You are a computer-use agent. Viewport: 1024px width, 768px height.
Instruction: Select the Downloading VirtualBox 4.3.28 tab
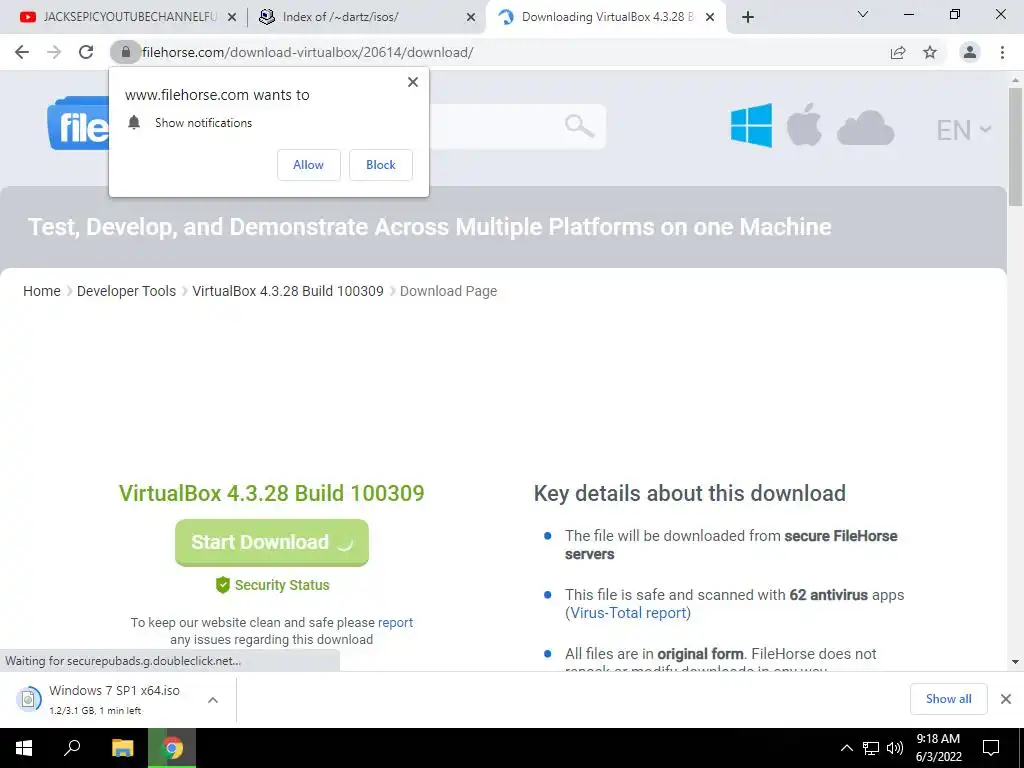click(x=607, y=17)
